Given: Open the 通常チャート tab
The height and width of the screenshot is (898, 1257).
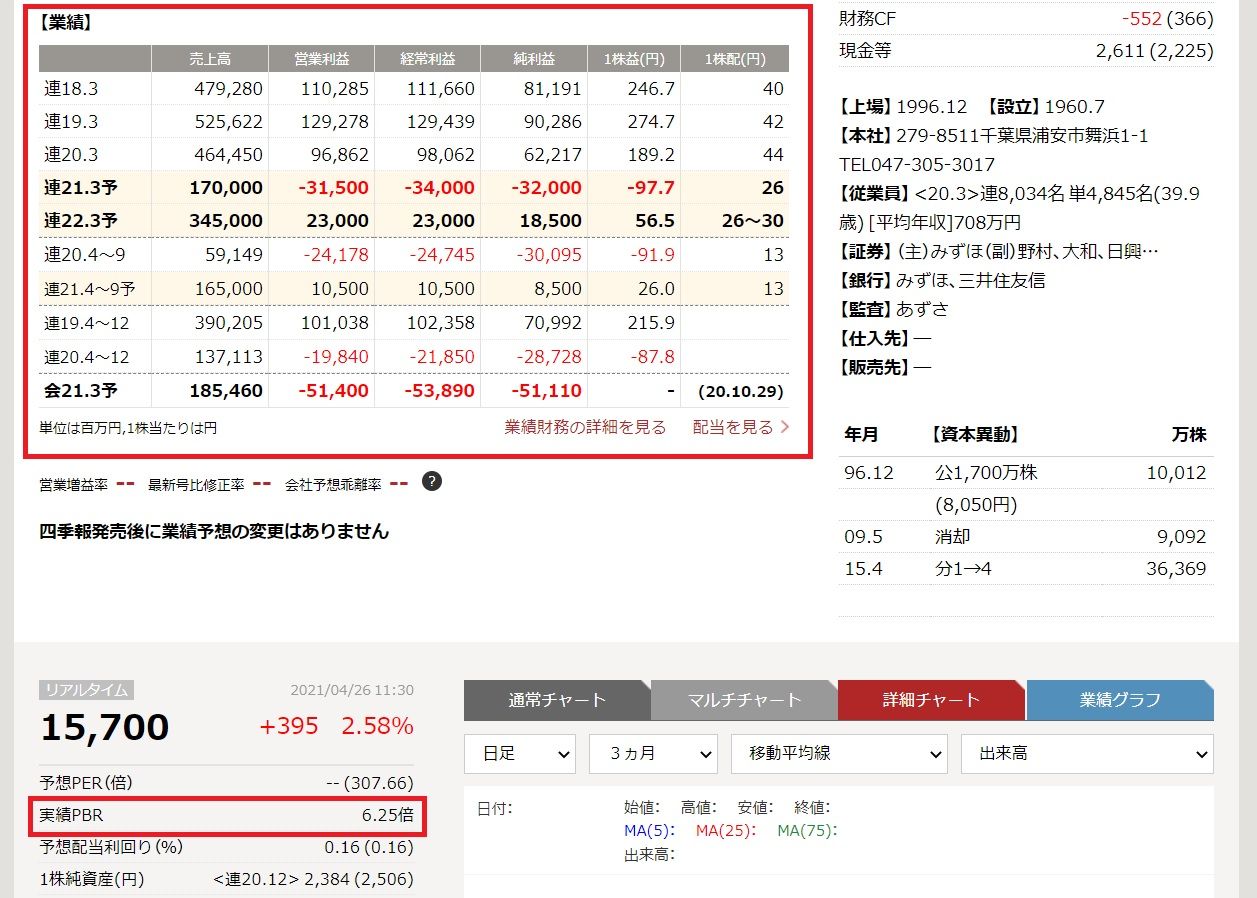Looking at the screenshot, I should (x=556, y=700).
